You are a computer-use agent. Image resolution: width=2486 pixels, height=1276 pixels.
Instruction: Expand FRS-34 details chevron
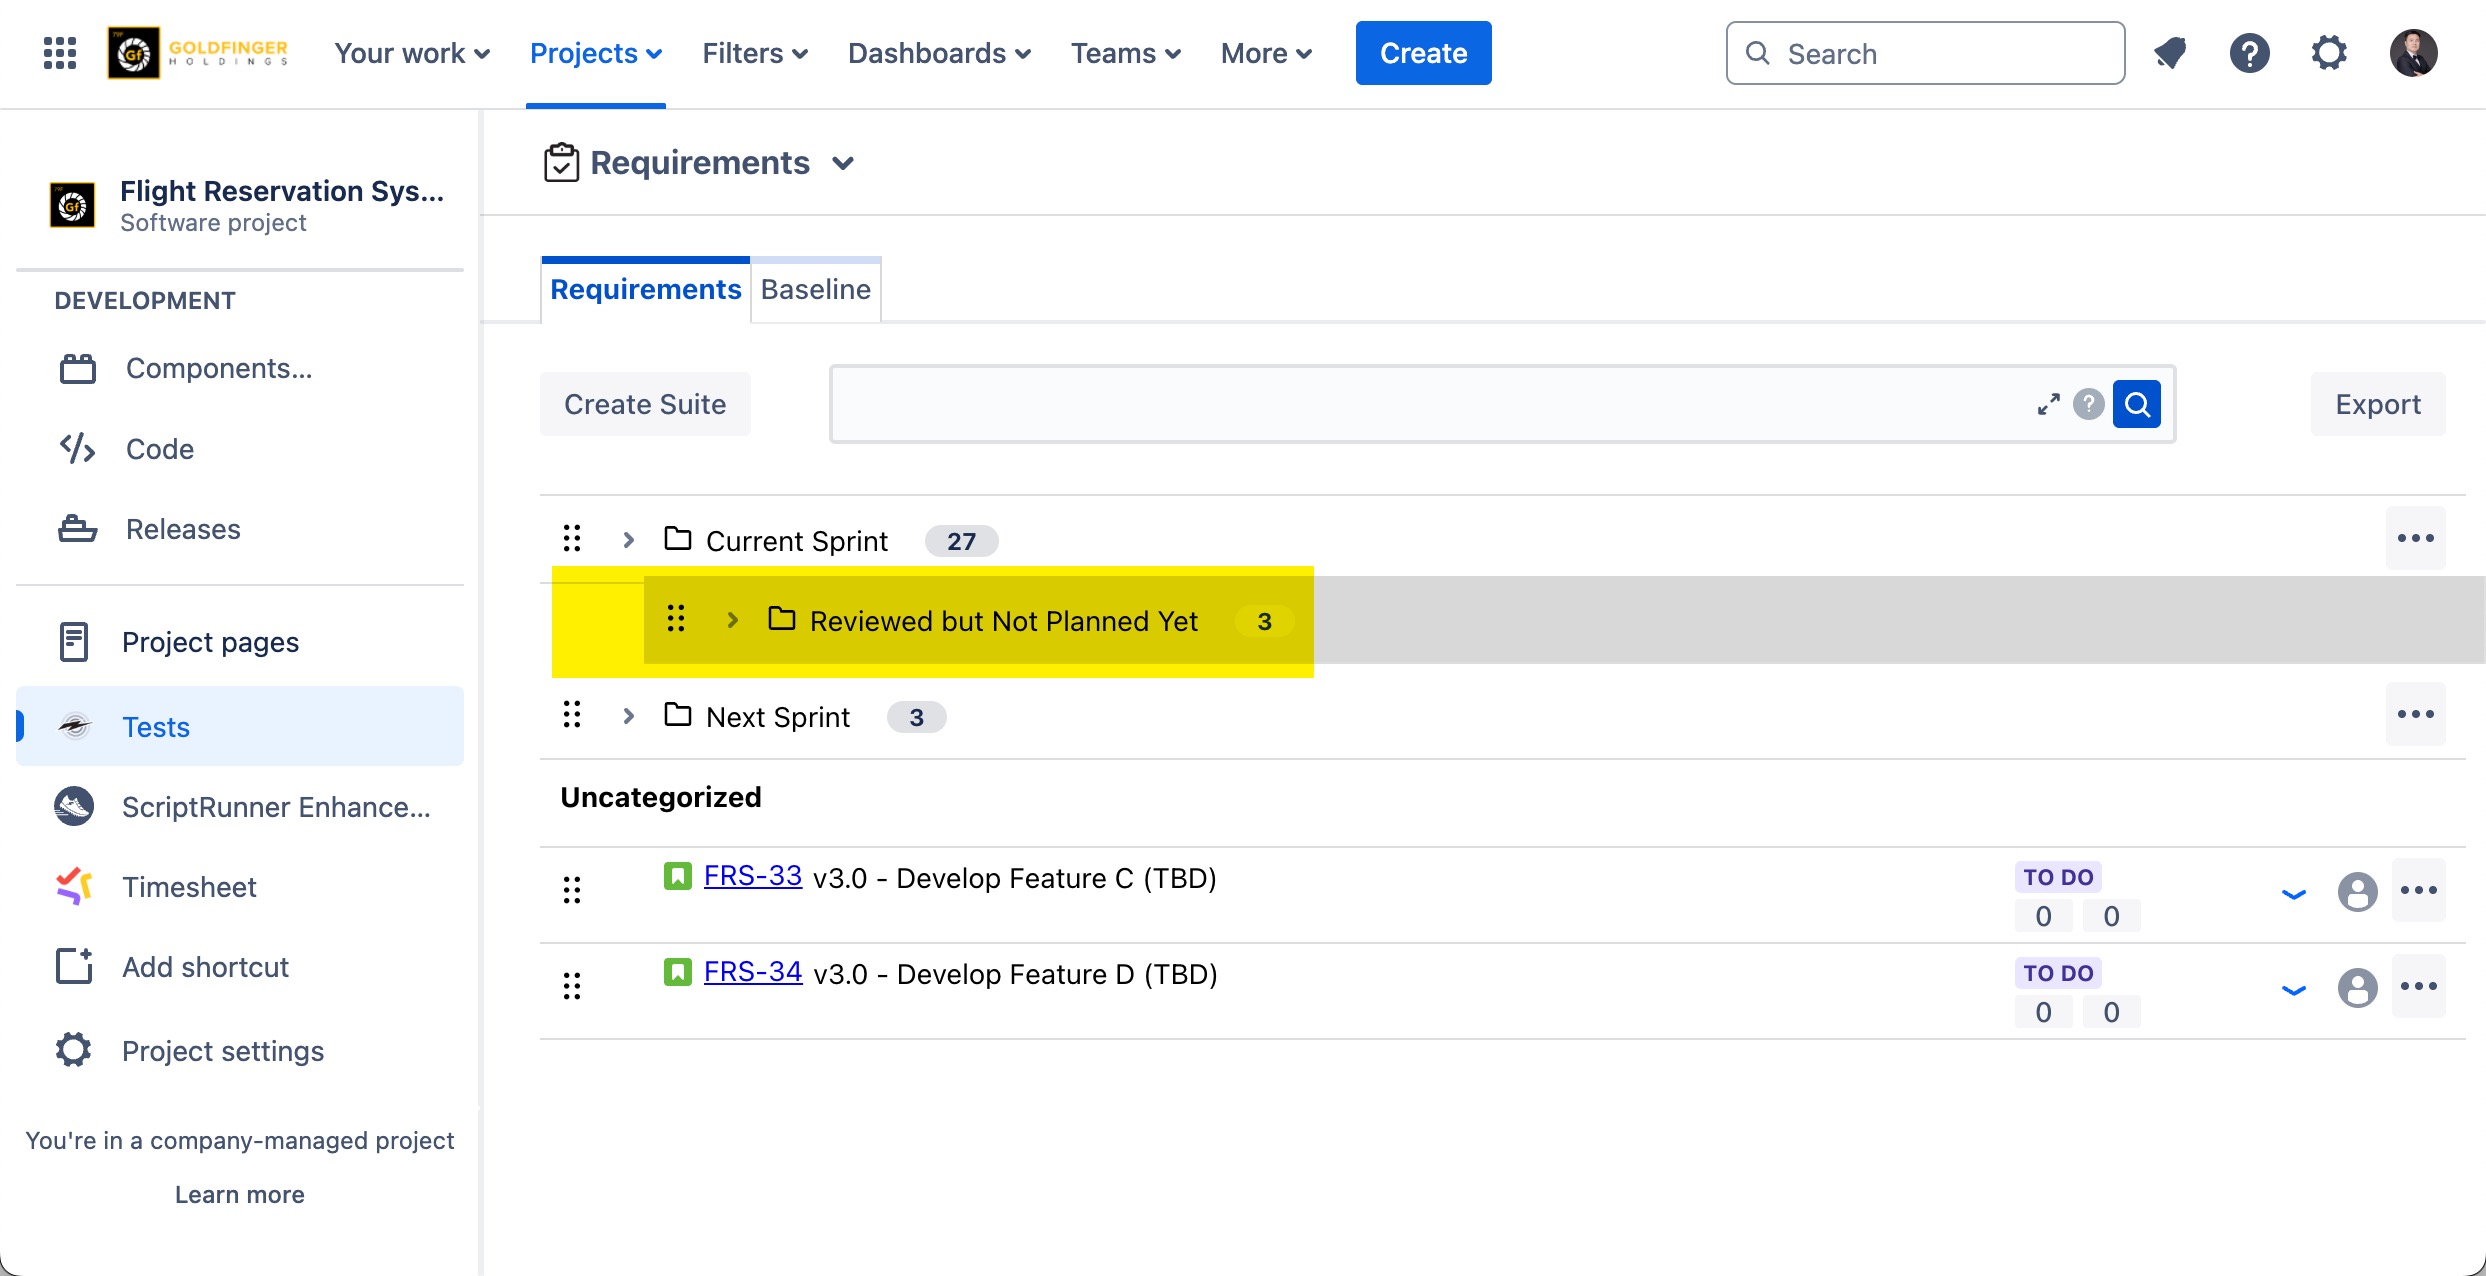(2293, 990)
